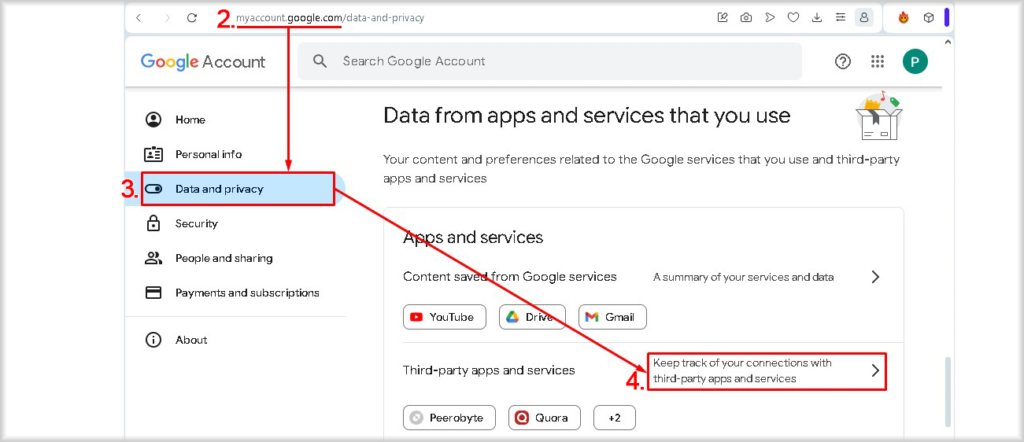Open the Peerobyte chip

449,418
